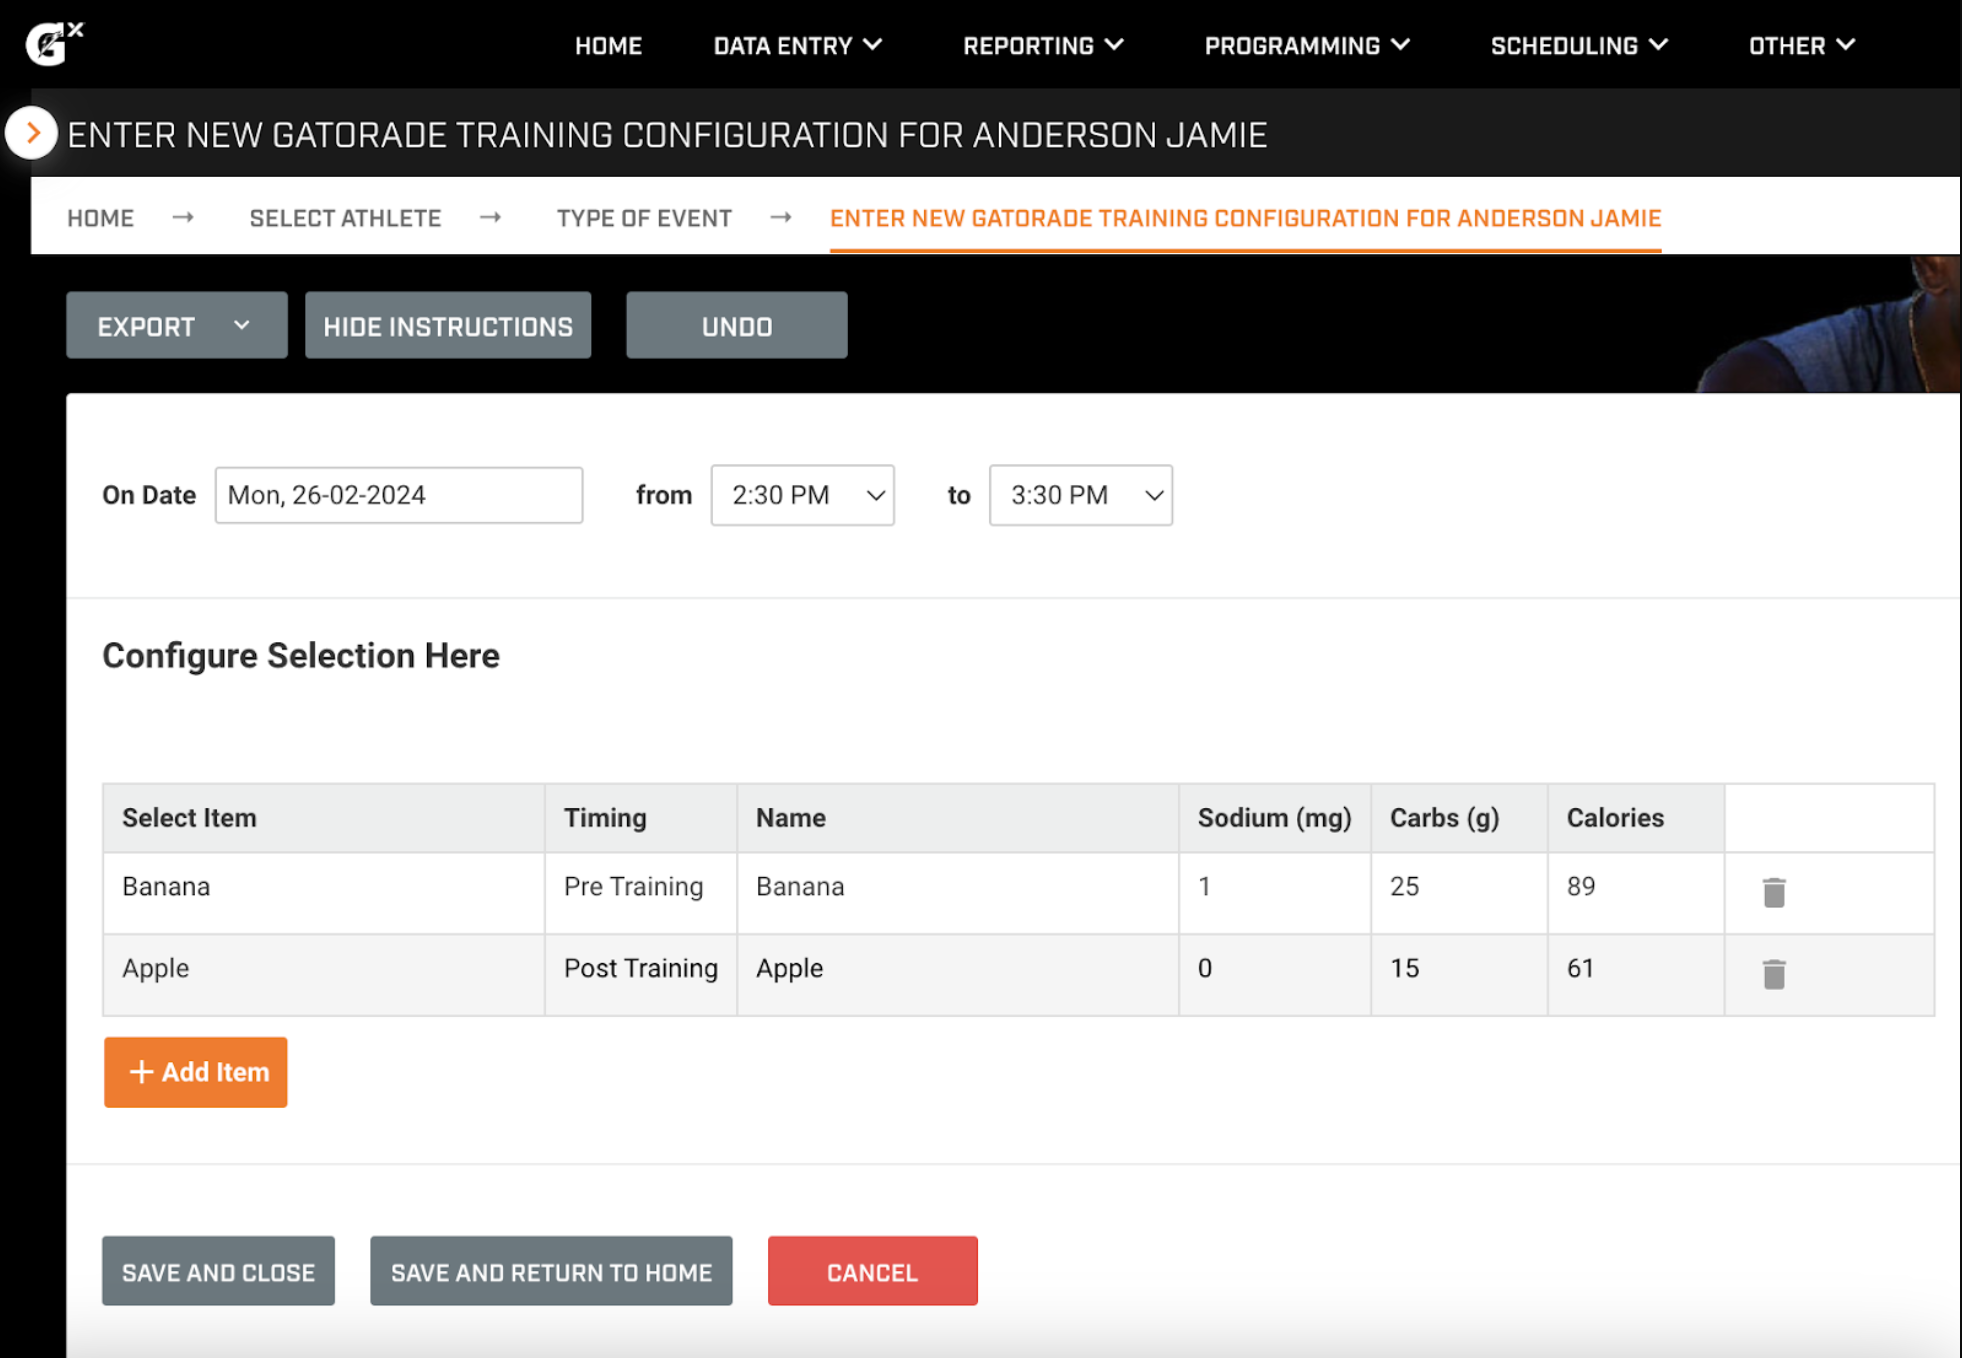Click Save and Return to Home
Viewport: 1962px width, 1358px height.
pos(550,1271)
